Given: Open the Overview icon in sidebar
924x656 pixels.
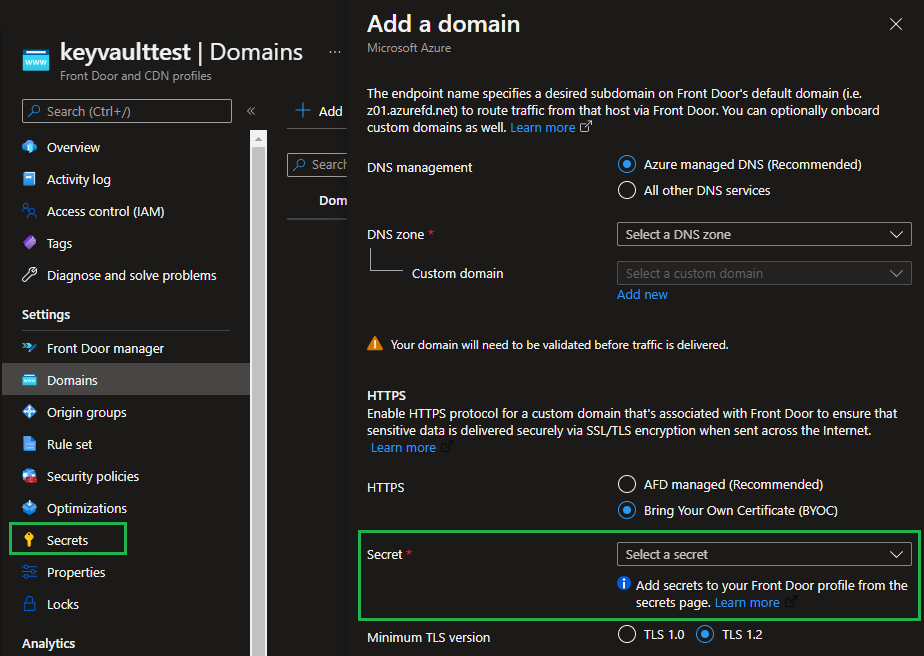Looking at the screenshot, I should coord(29,147).
